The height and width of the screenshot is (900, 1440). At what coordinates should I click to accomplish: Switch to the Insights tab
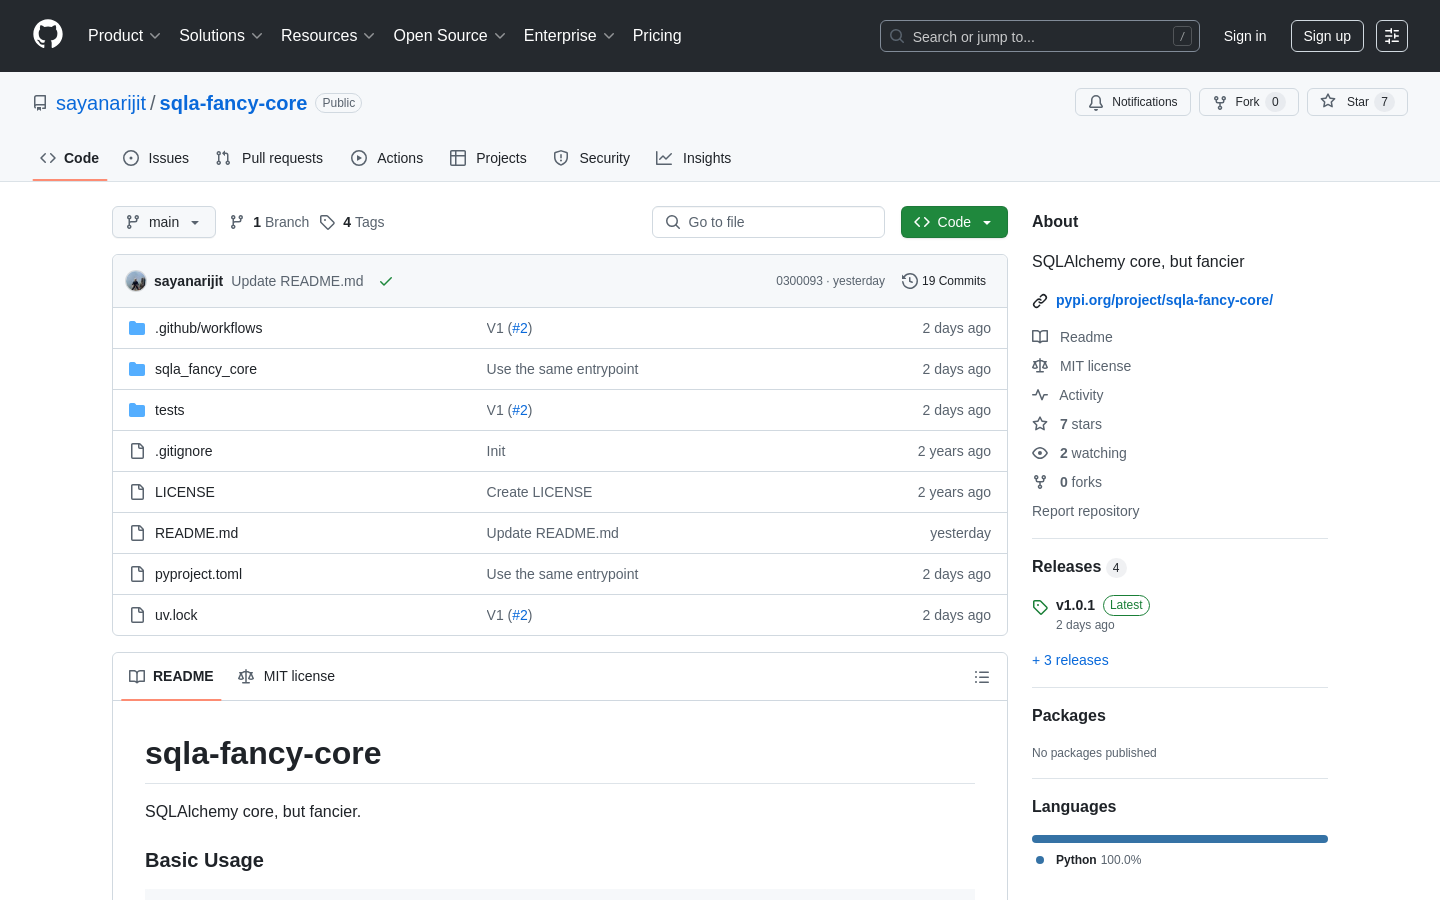[x=694, y=158]
